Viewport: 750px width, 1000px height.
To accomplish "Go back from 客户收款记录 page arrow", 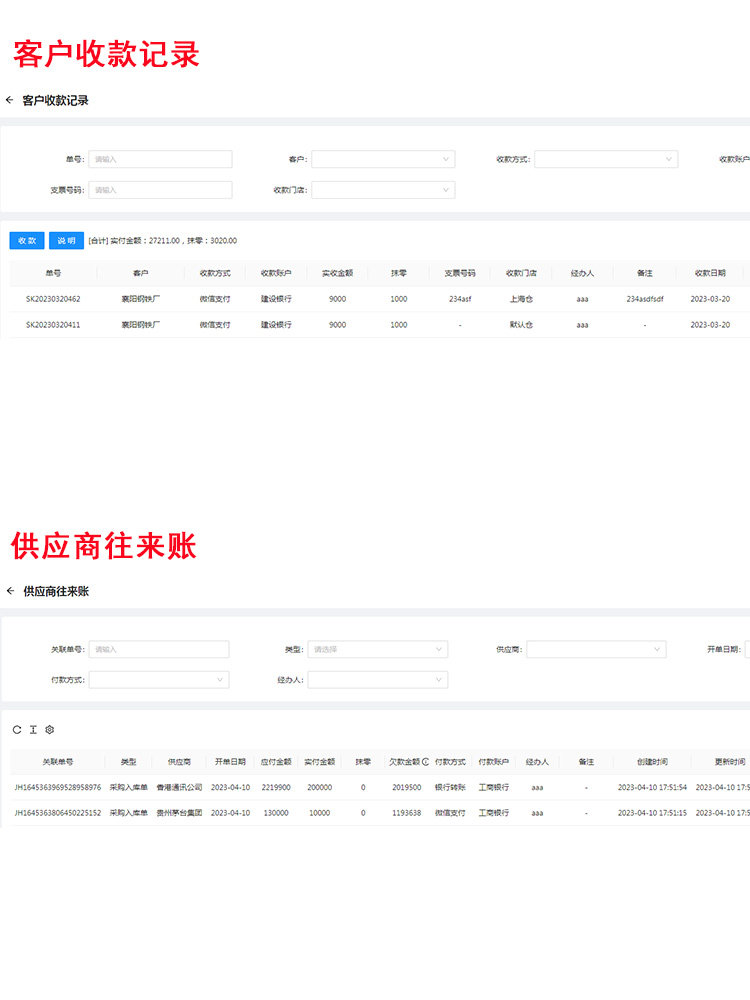I will coord(10,99).
